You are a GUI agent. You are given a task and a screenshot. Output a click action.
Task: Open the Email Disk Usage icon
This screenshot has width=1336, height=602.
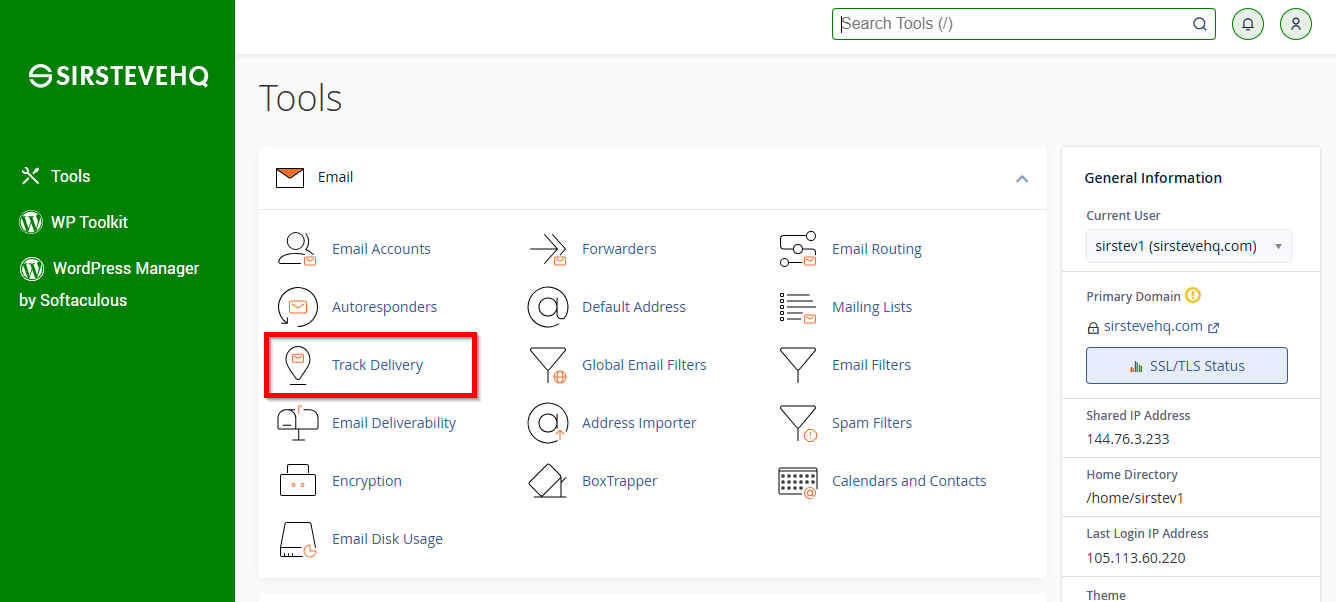tap(297, 539)
